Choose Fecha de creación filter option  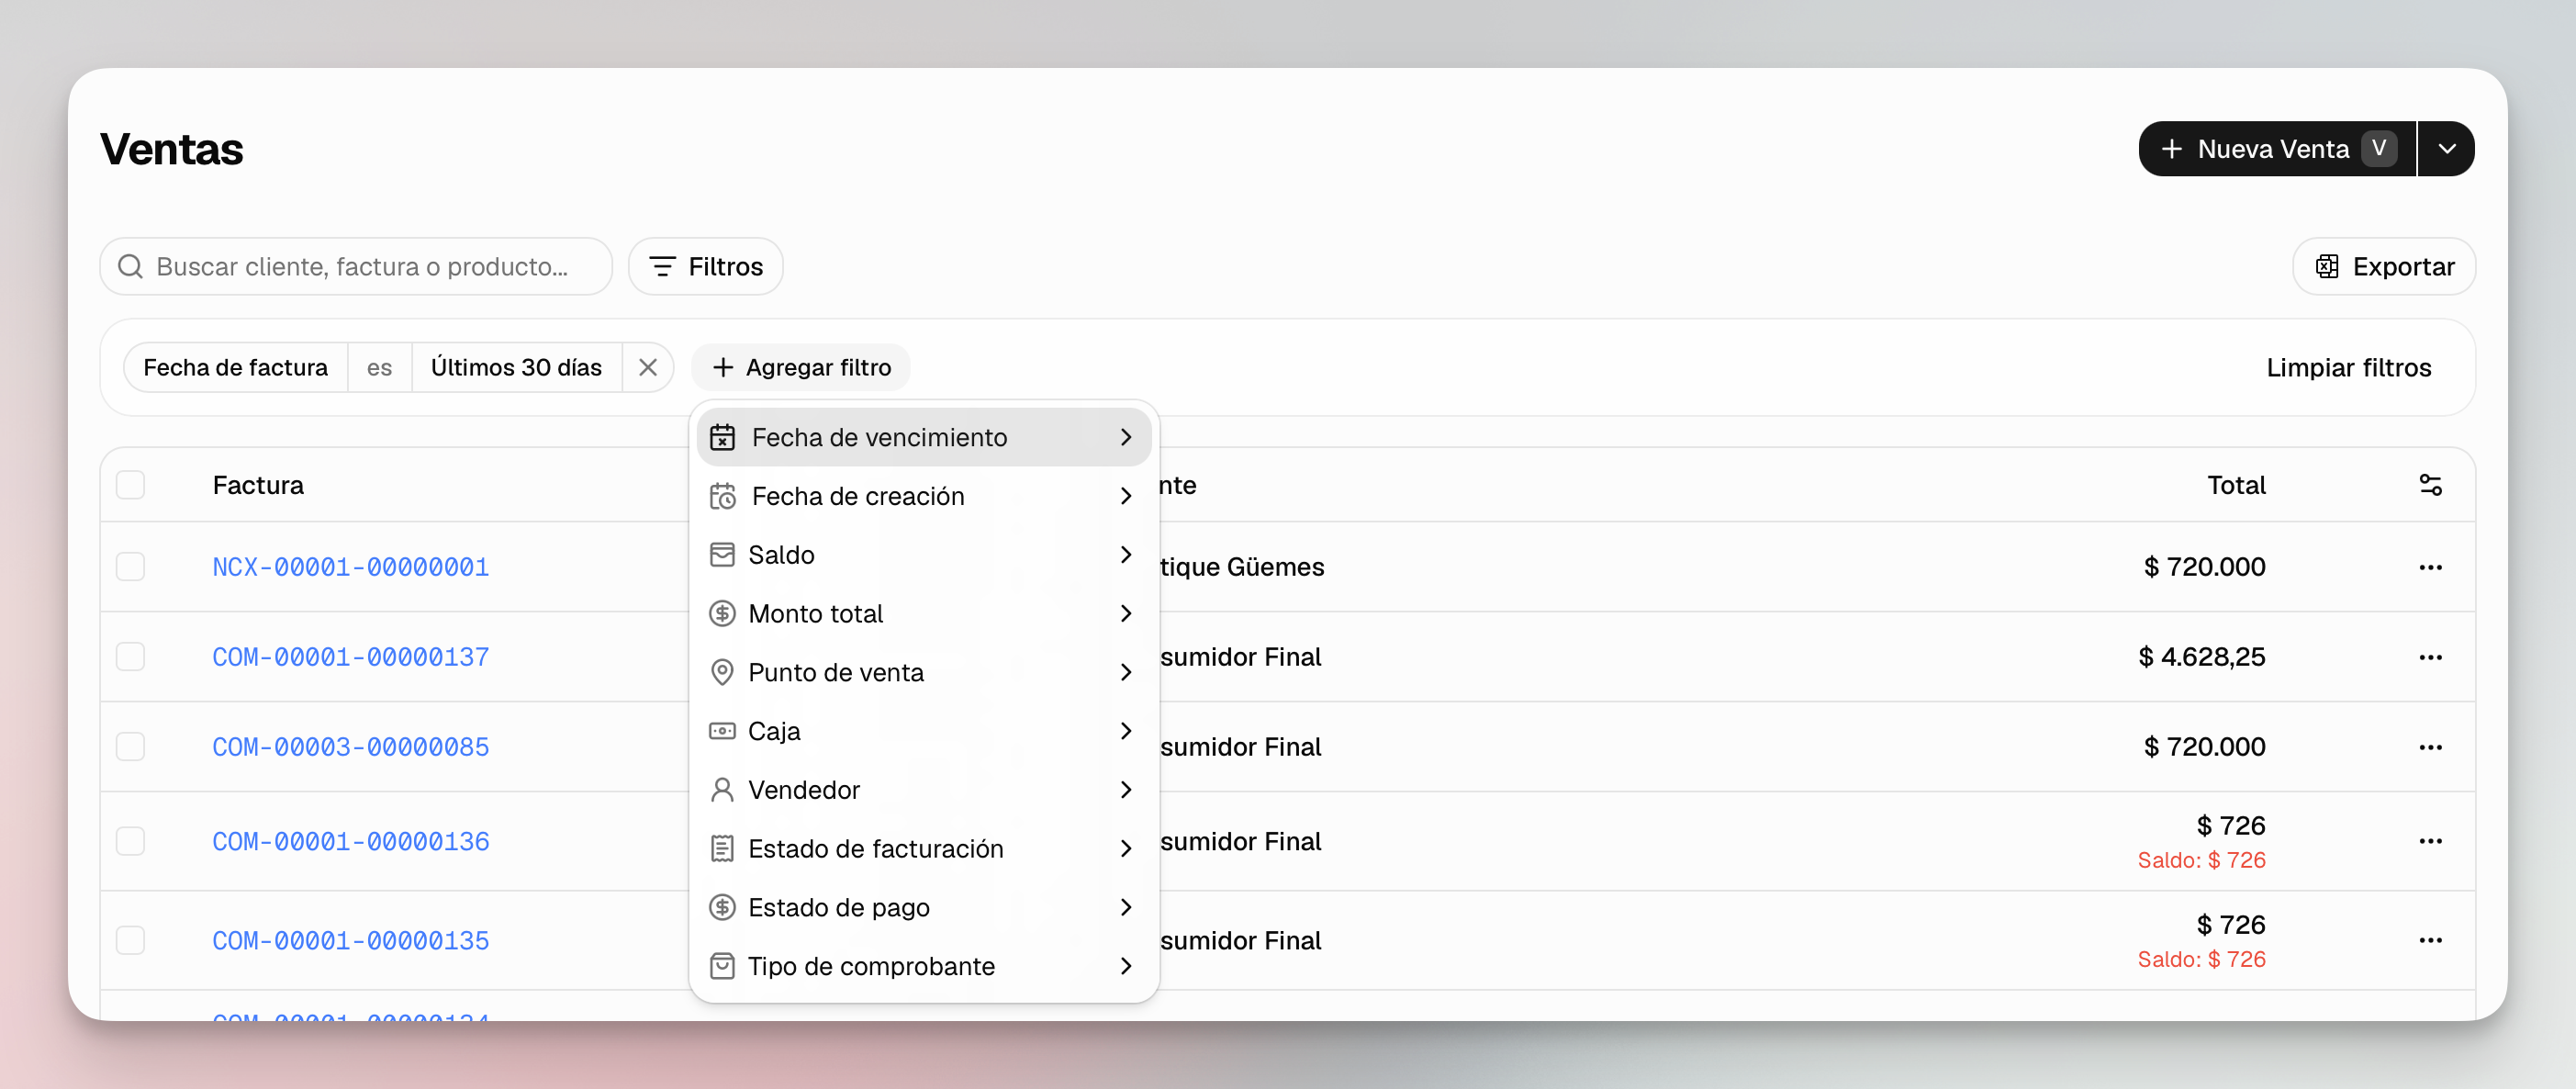924,496
